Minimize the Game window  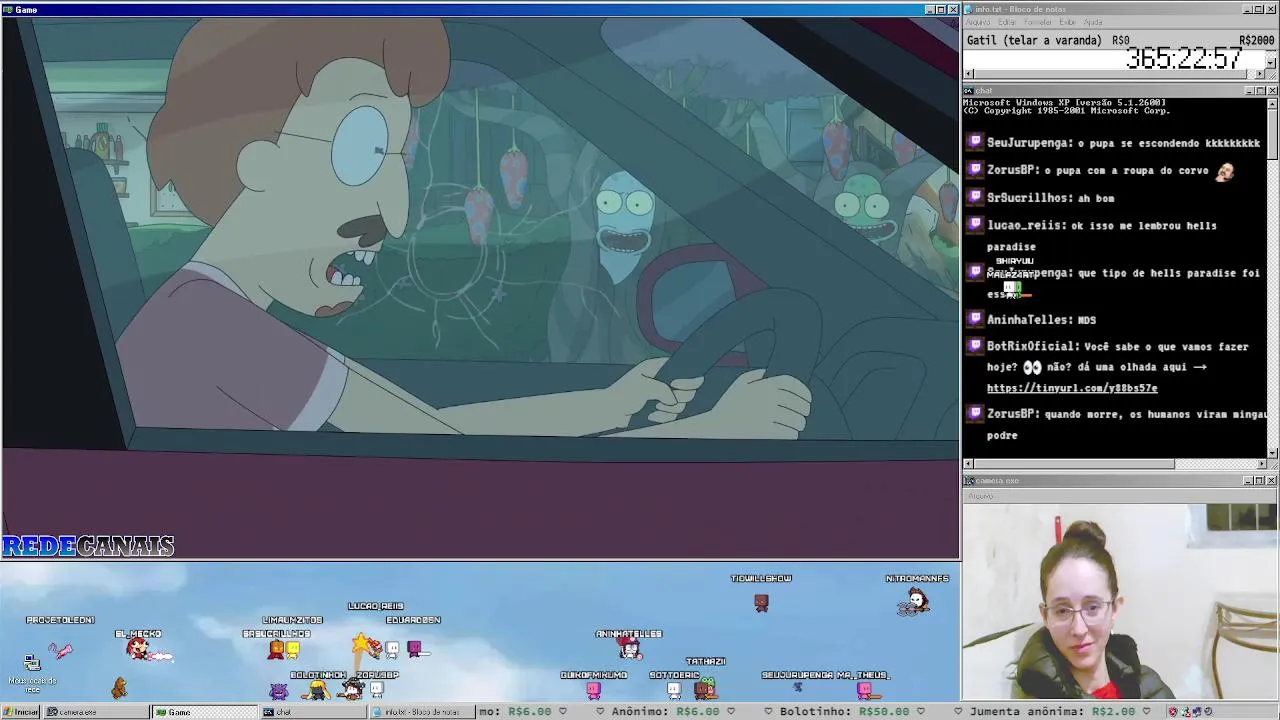coord(930,10)
